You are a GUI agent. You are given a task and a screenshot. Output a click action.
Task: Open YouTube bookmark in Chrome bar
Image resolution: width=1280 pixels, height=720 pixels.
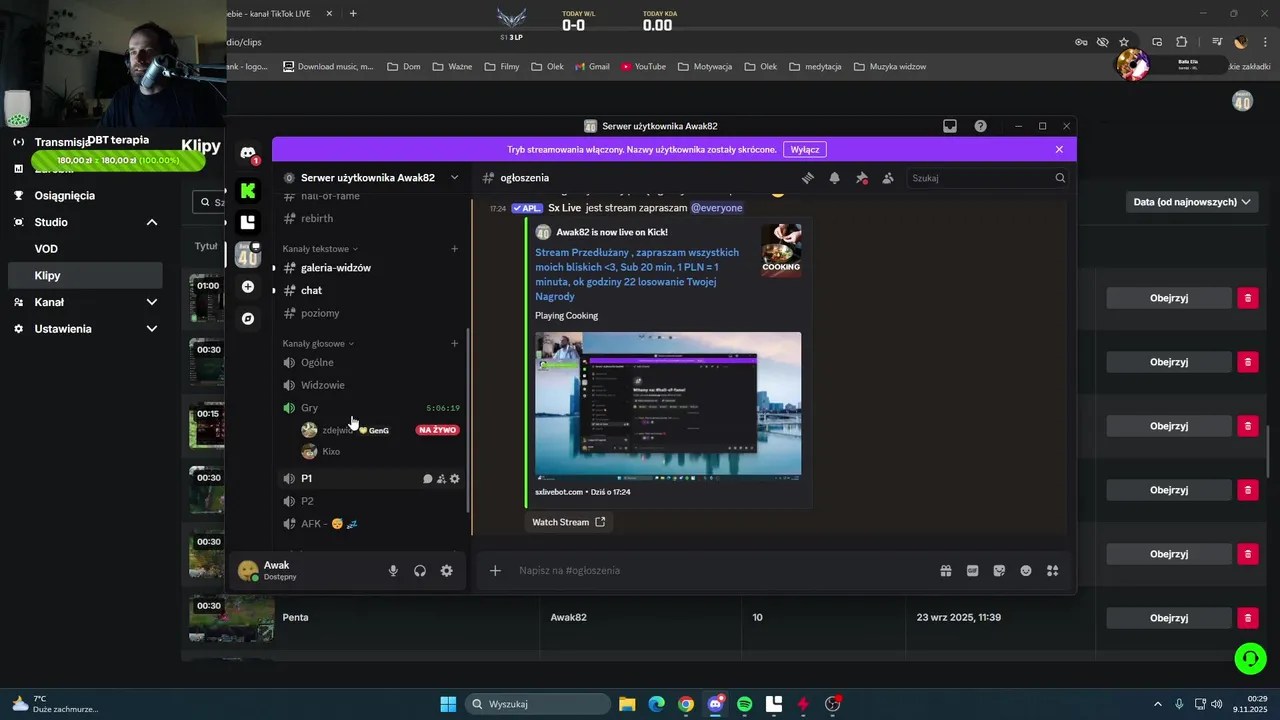pyautogui.click(x=643, y=67)
